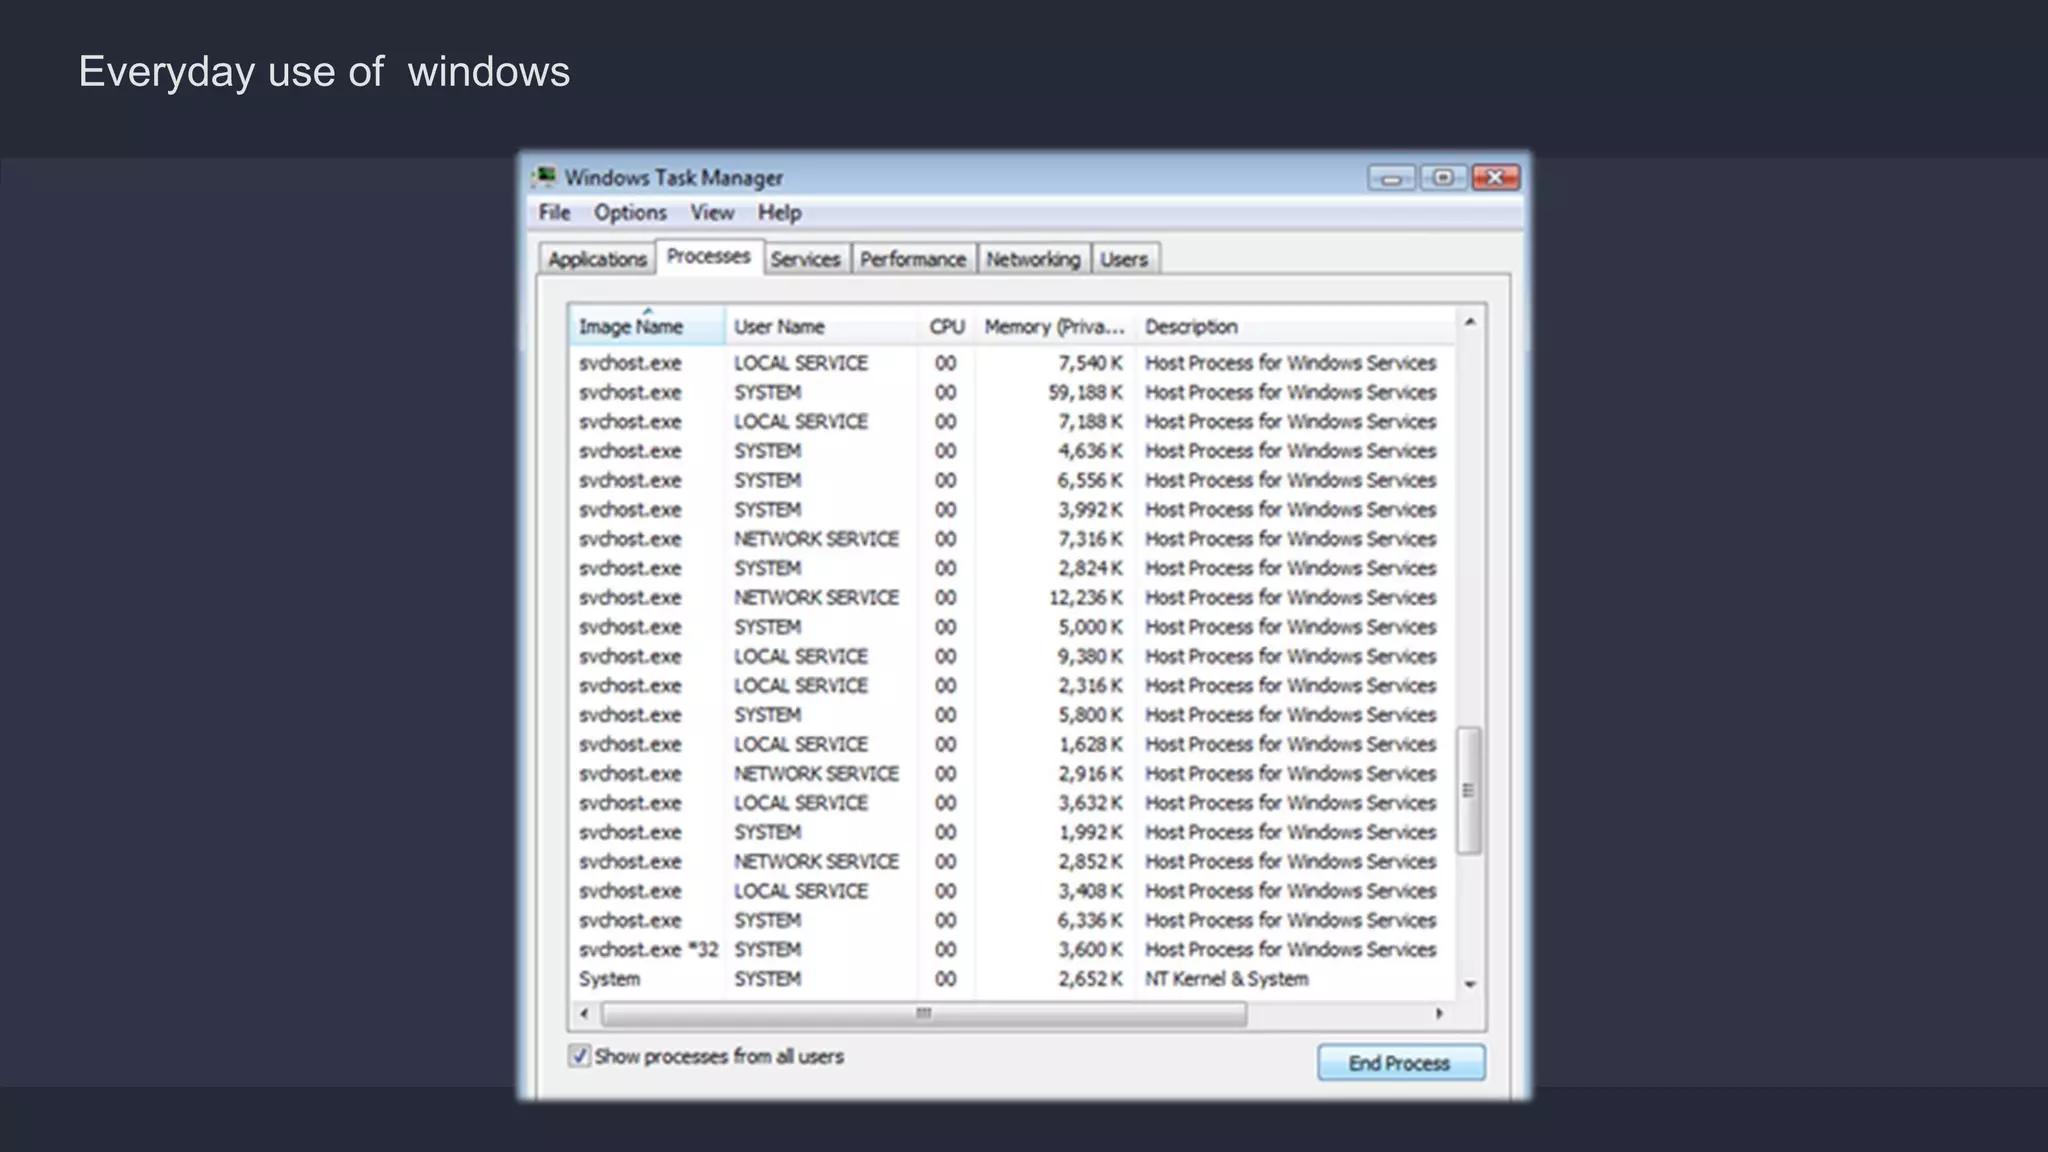This screenshot has height=1152, width=2048.
Task: Sort by Memory (Private) column header
Action: coord(1055,326)
